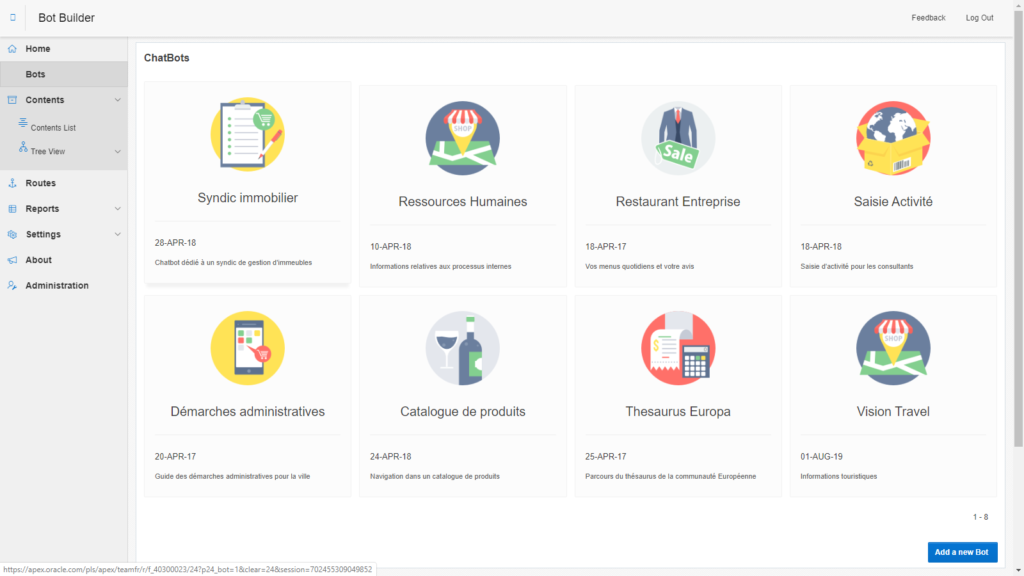
Task: Click the vertical page scrollbar
Action: (x=1018, y=229)
